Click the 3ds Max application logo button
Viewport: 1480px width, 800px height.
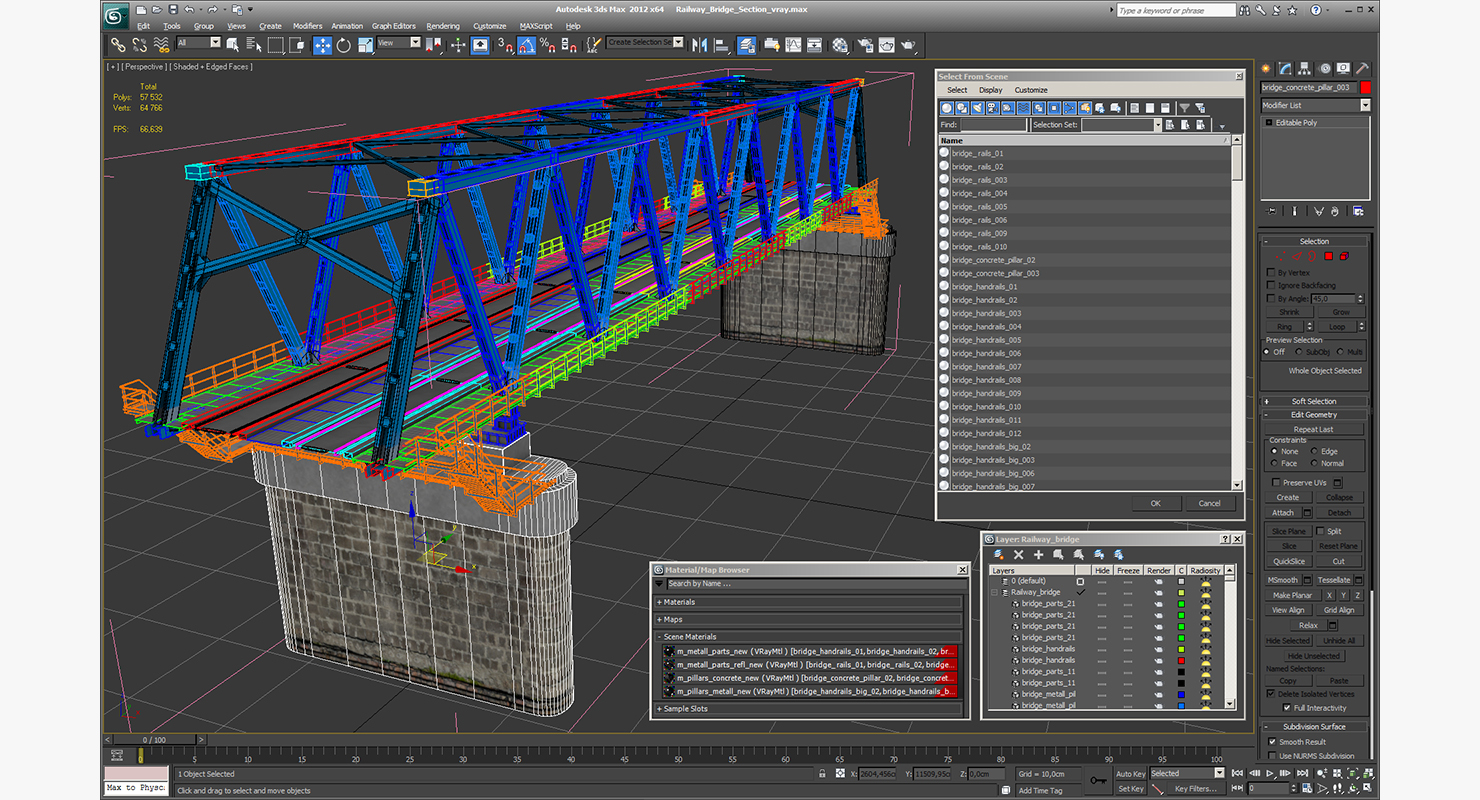tap(116, 15)
